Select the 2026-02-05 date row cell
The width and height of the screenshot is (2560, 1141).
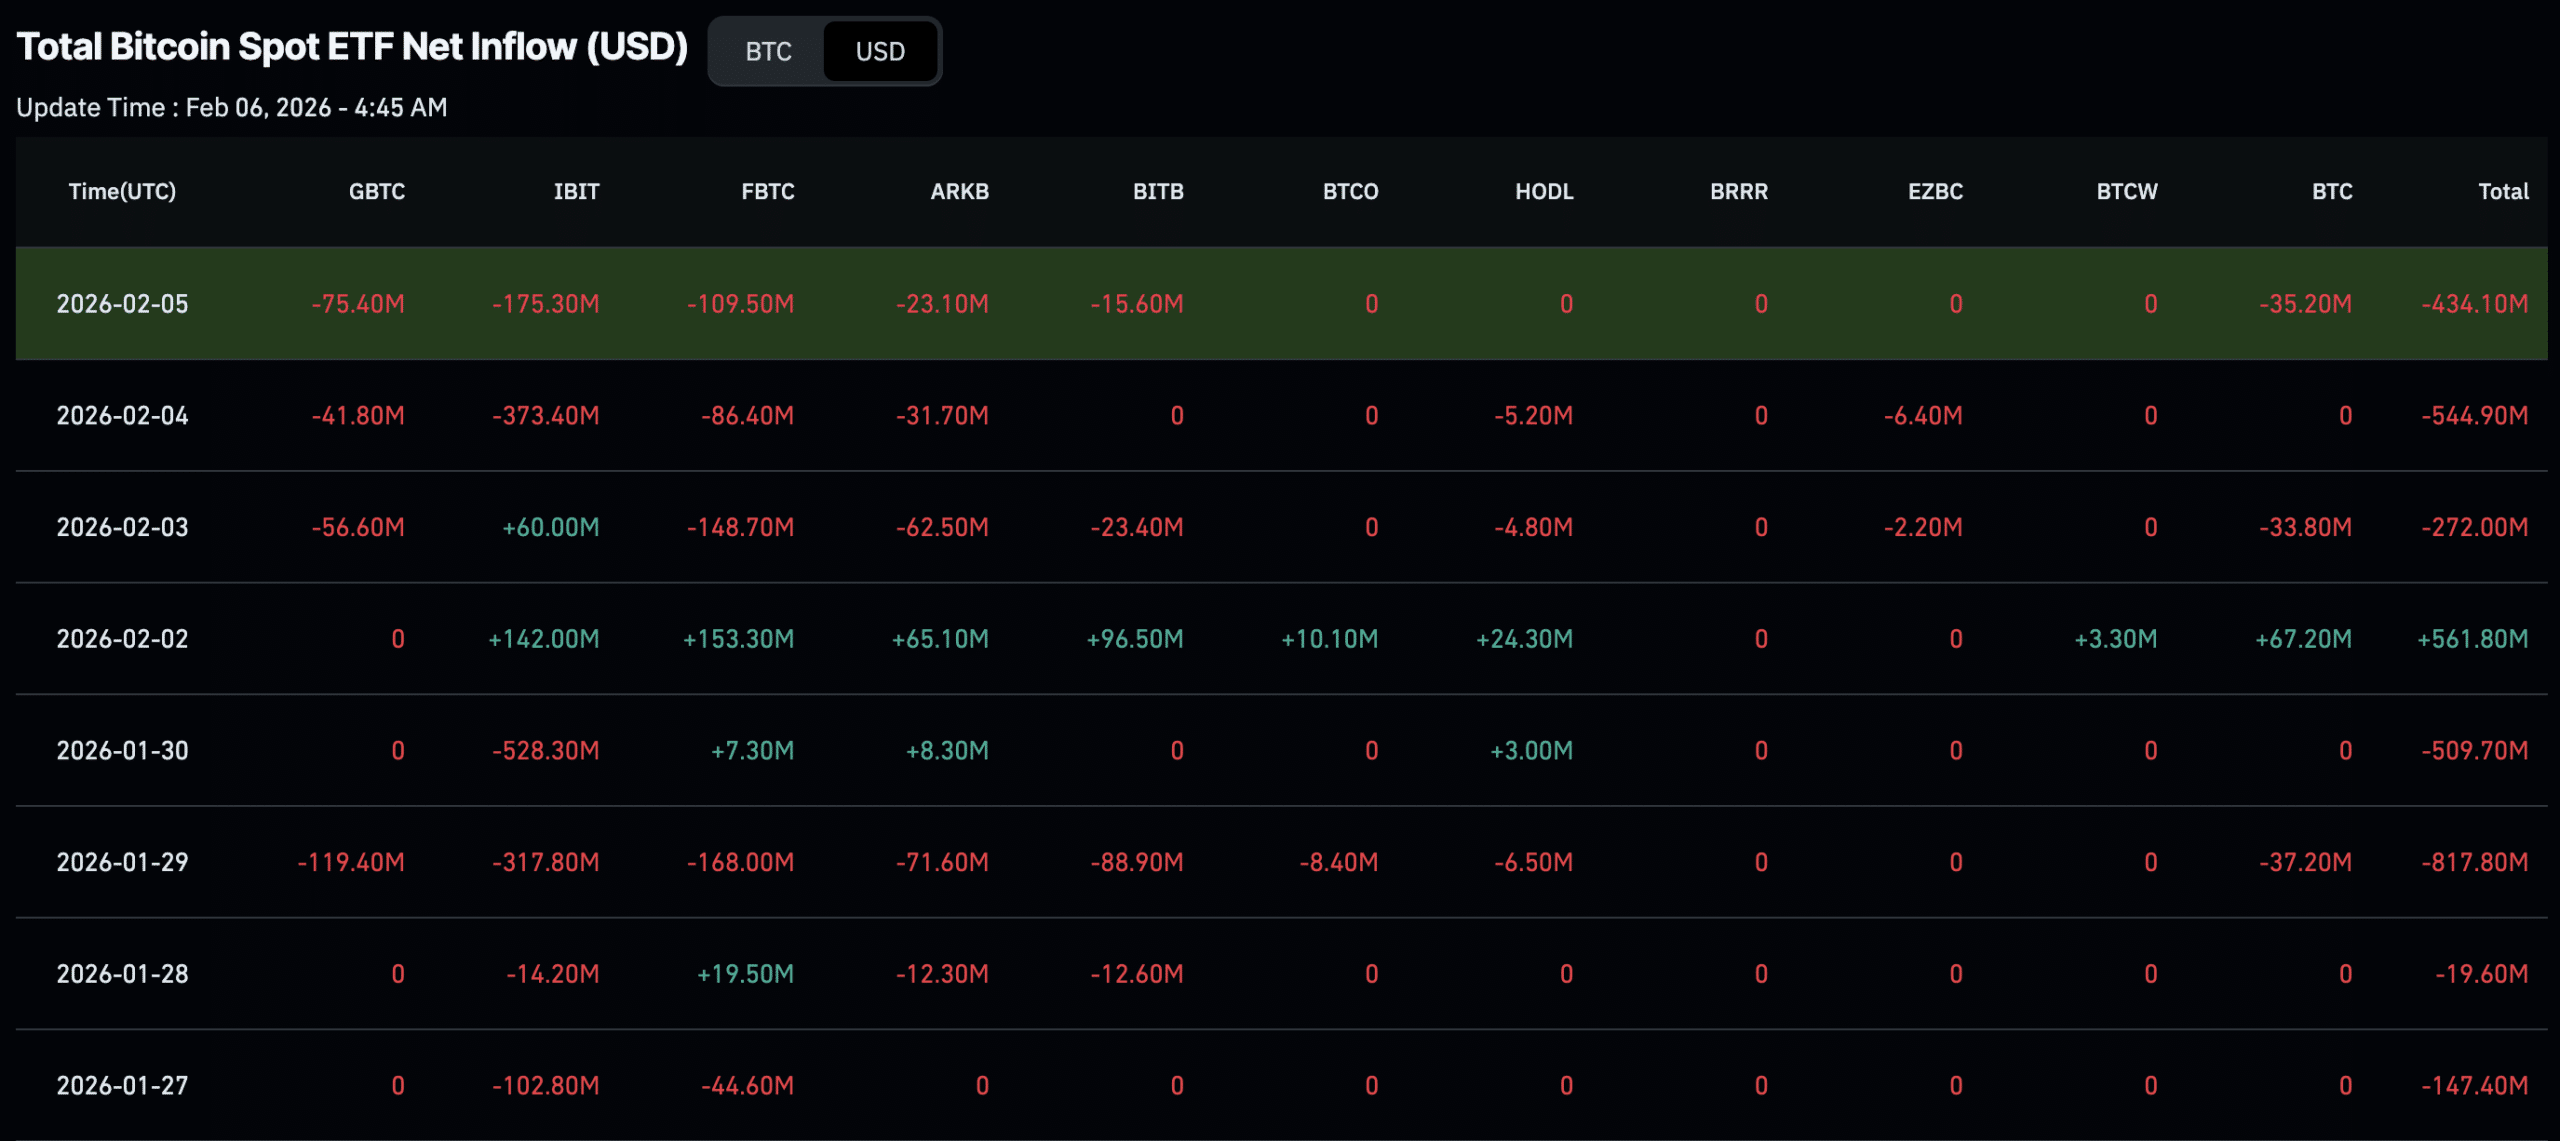(122, 304)
